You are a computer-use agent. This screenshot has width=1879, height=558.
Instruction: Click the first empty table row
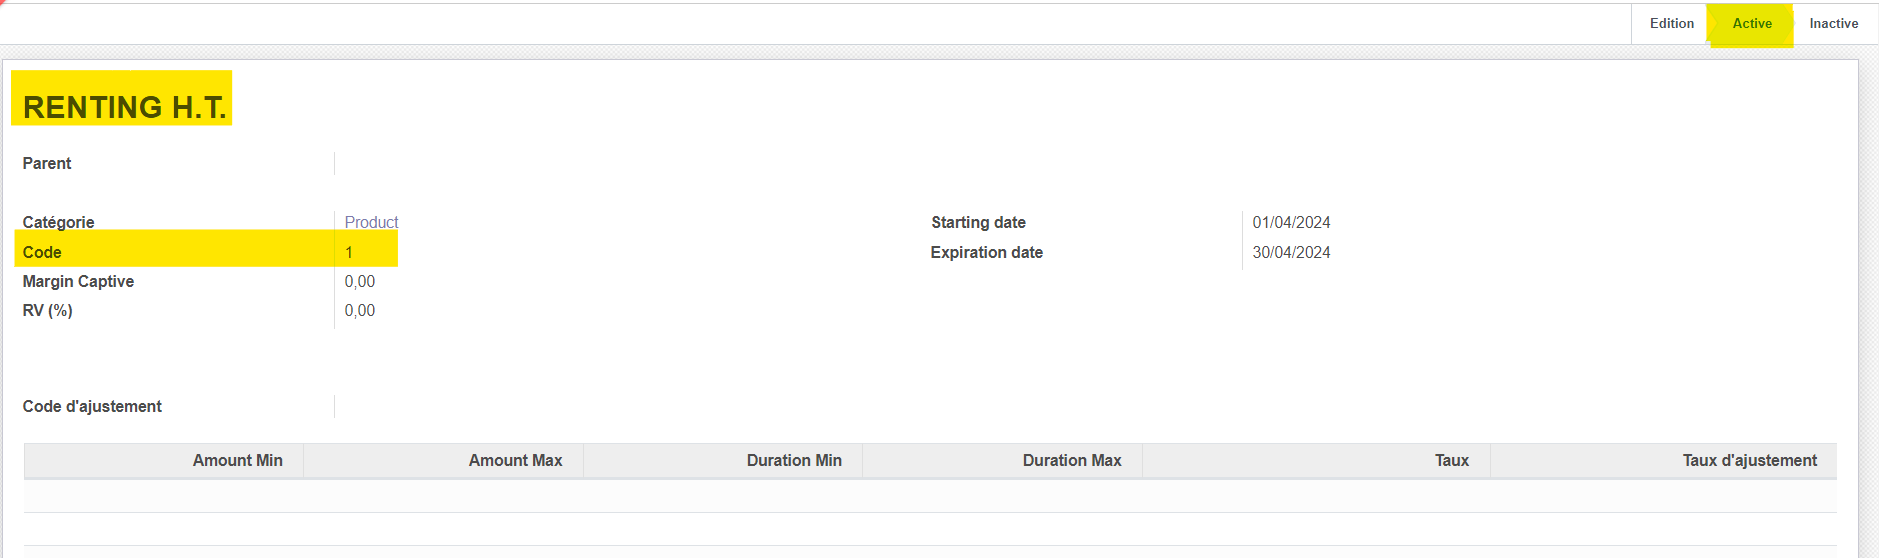[930, 496]
